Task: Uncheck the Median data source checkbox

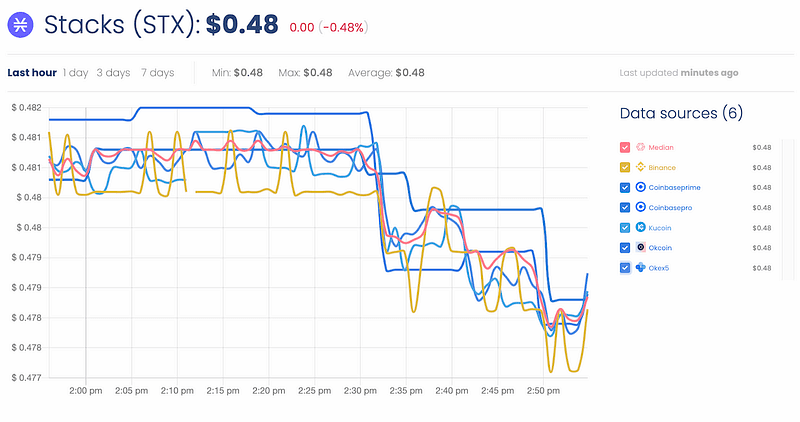Action: [625, 147]
